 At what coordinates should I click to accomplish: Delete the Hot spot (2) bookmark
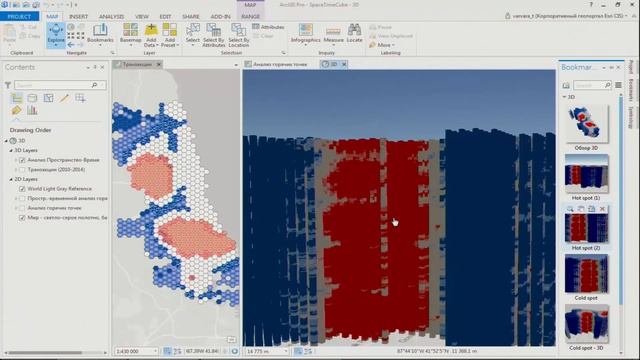pyautogui.click(x=602, y=209)
